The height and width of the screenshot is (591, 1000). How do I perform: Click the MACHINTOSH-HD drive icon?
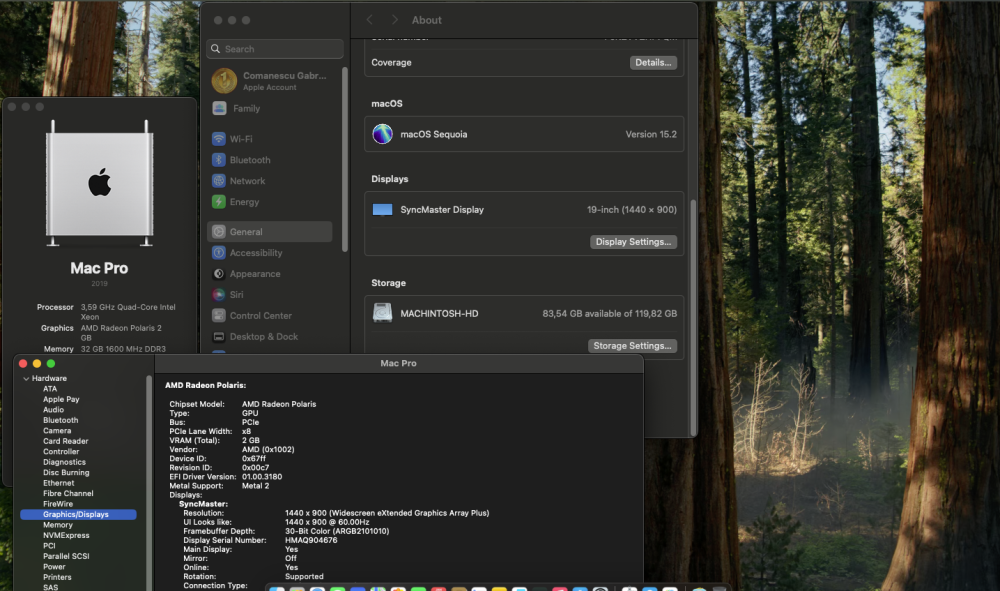coord(383,313)
